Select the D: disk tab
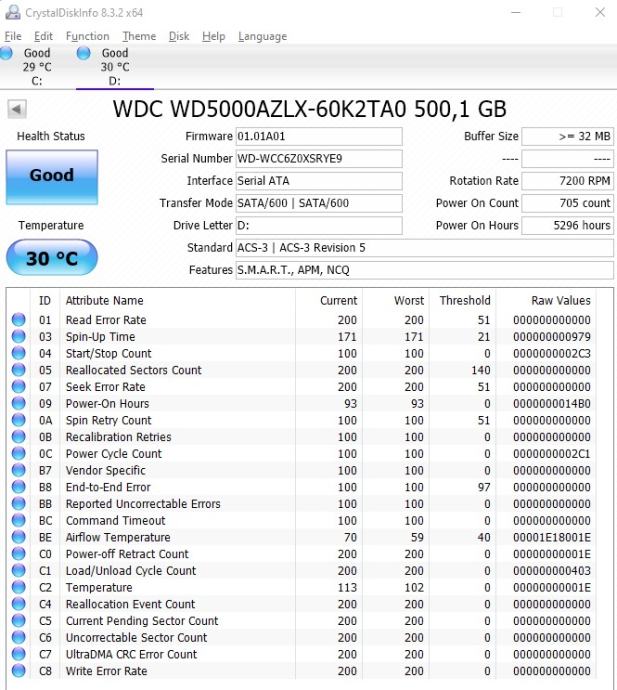Viewport: 617px width, 690px height. pyautogui.click(x=115, y=66)
